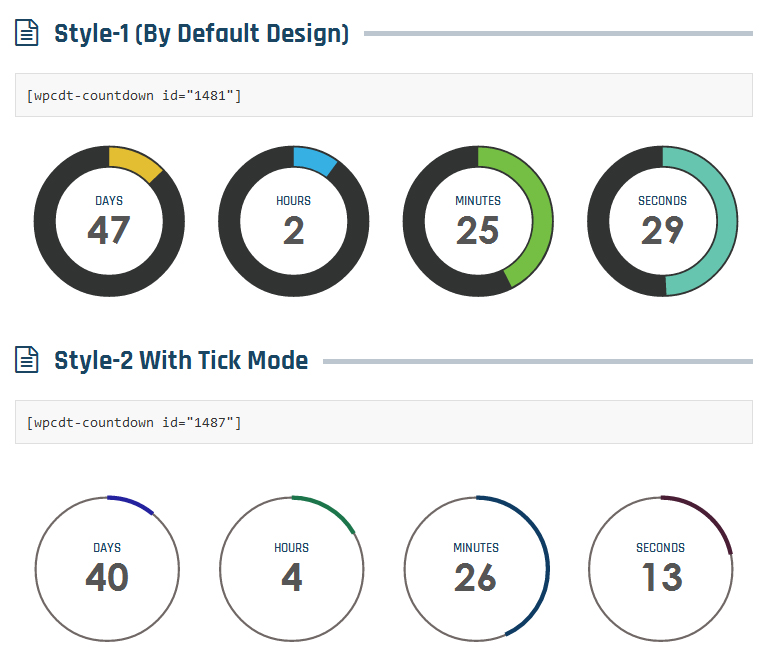Click the Style-1 Minutes circle showing 25
Screen dimensions: 769x652
[478, 221]
